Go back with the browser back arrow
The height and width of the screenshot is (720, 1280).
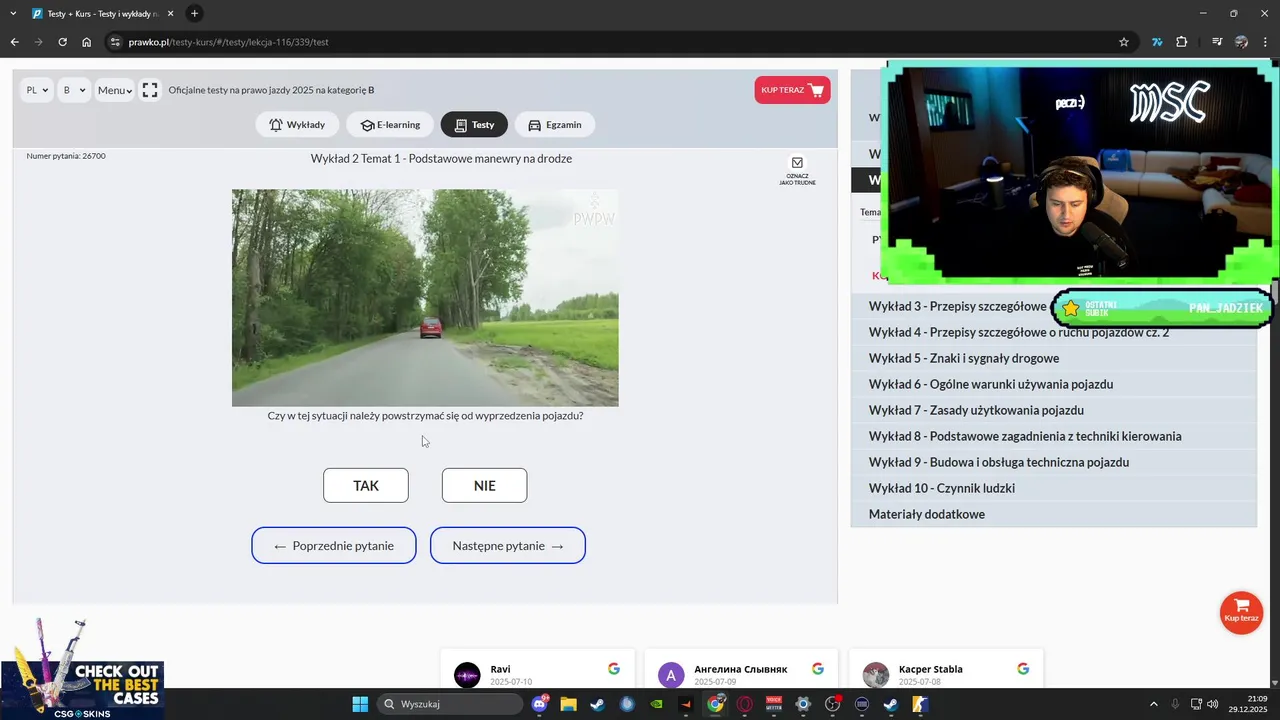tap(14, 42)
